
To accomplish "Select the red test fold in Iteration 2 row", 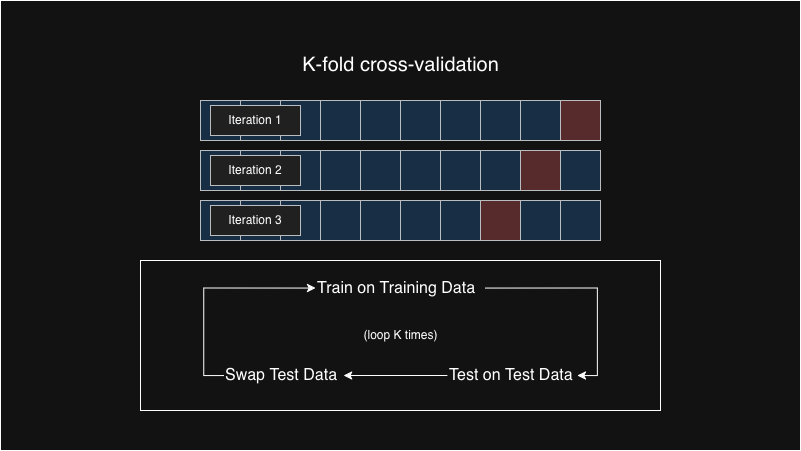I will [x=540, y=171].
